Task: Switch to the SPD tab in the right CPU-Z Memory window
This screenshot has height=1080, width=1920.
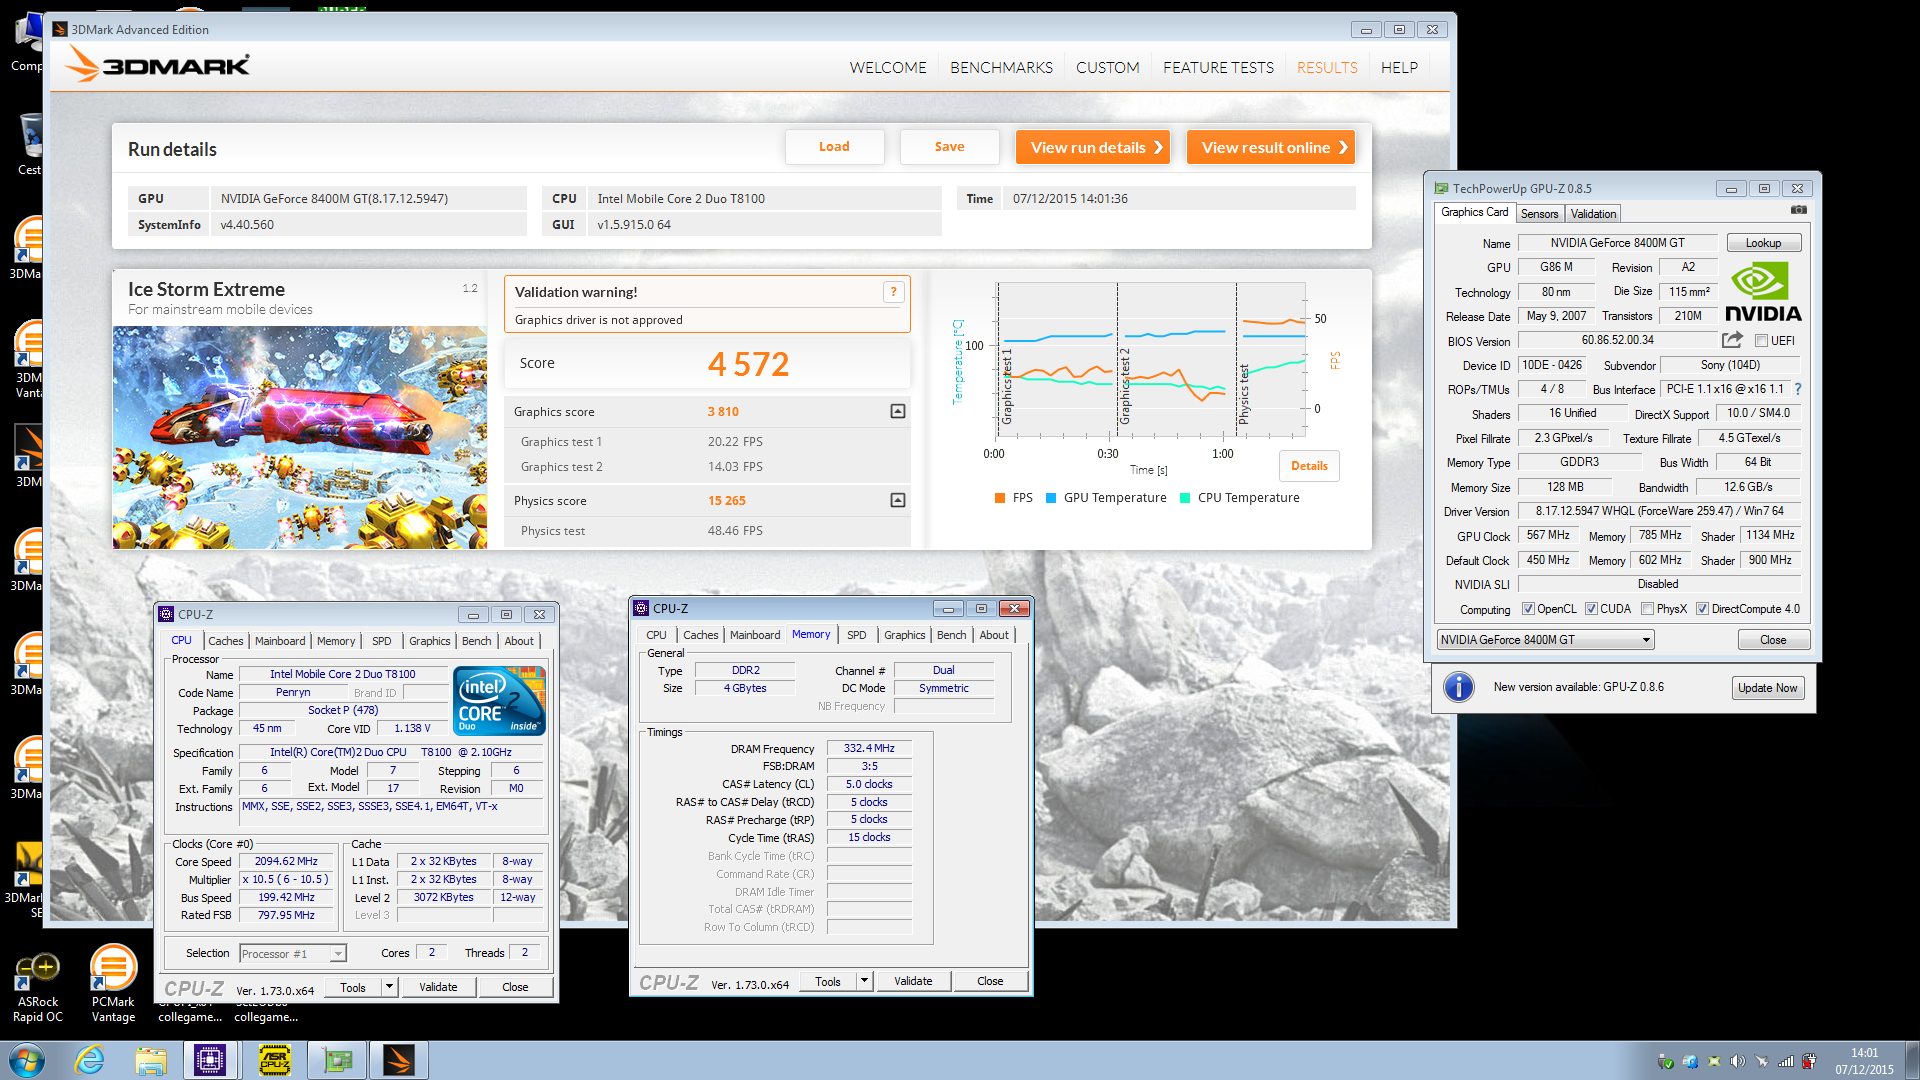Action: pyautogui.click(x=857, y=635)
